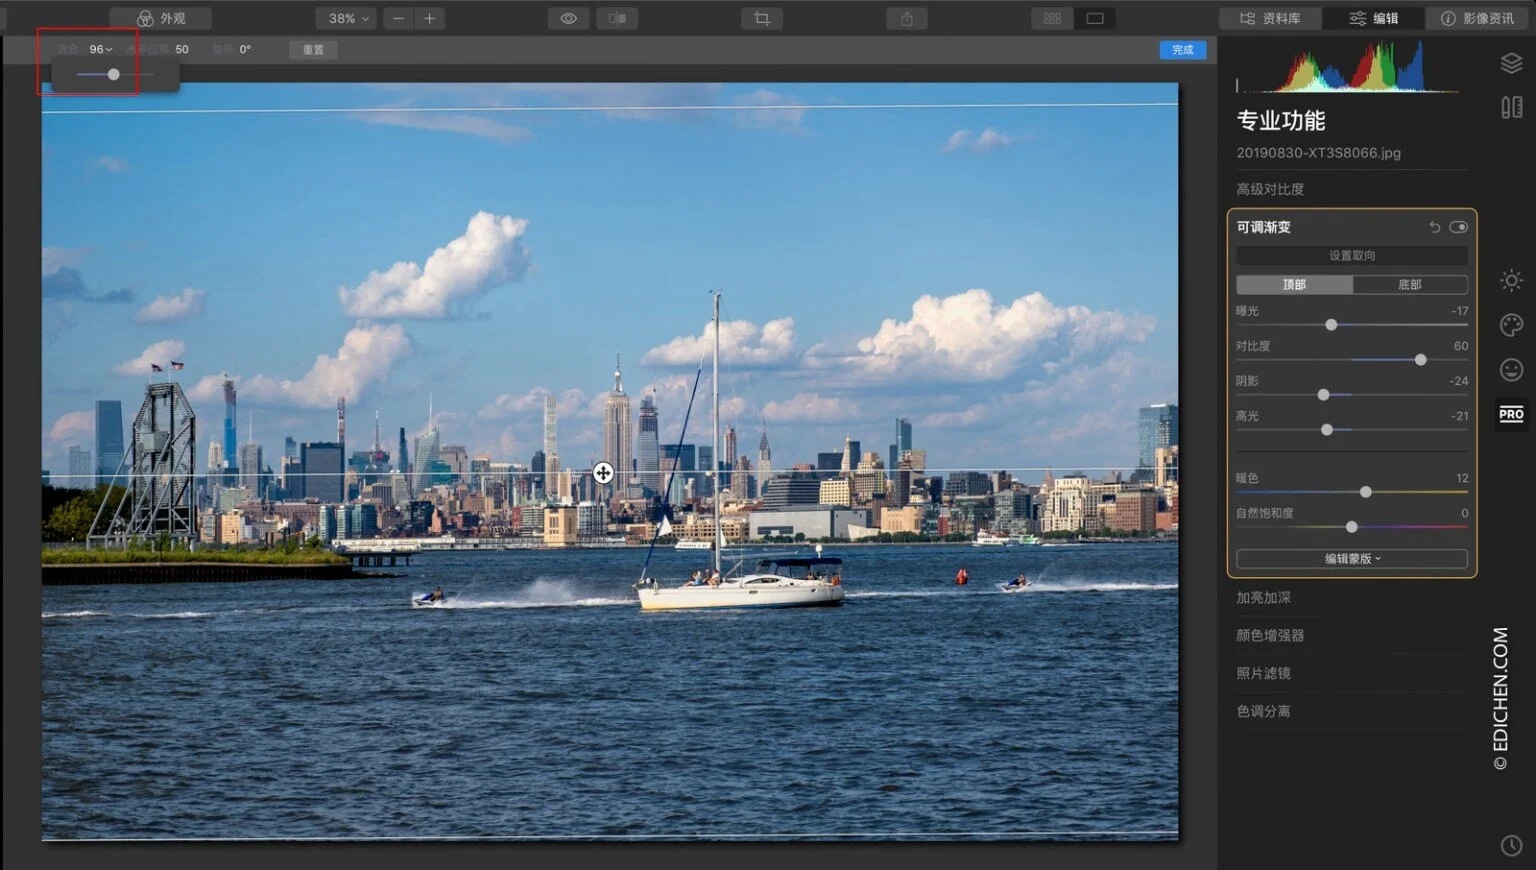Open the Creative palette tools group

tap(1511, 325)
